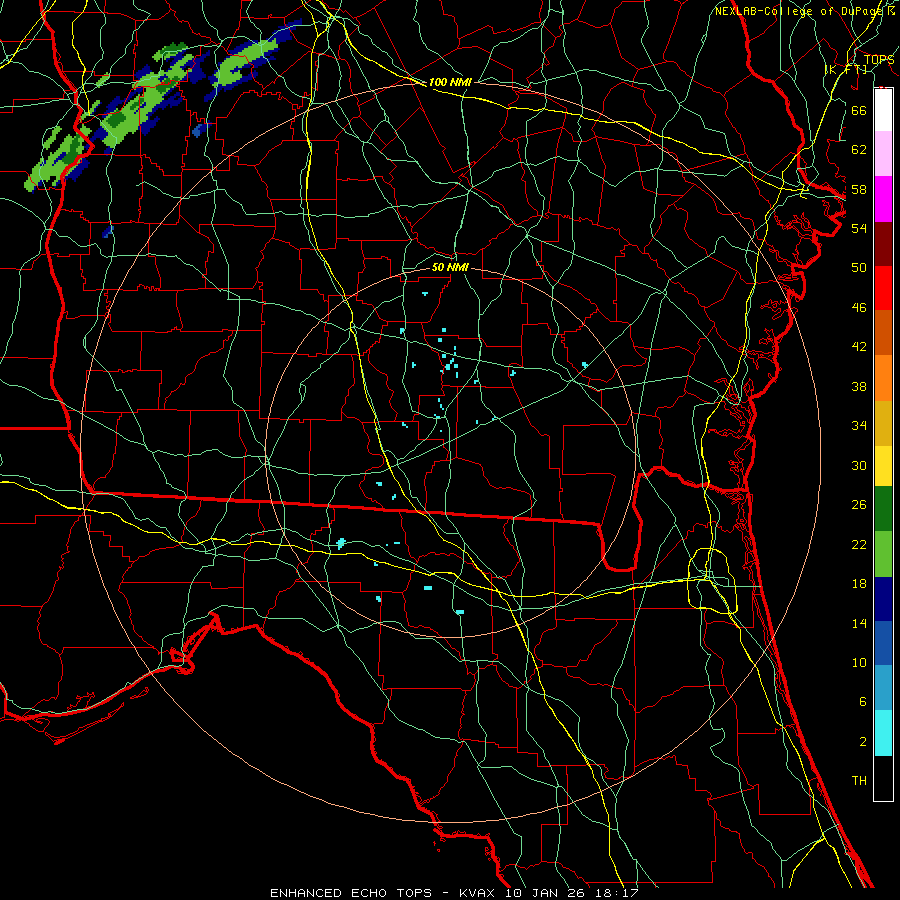The height and width of the screenshot is (900, 900).
Task: Click the "18" legend value
Action: click(859, 584)
